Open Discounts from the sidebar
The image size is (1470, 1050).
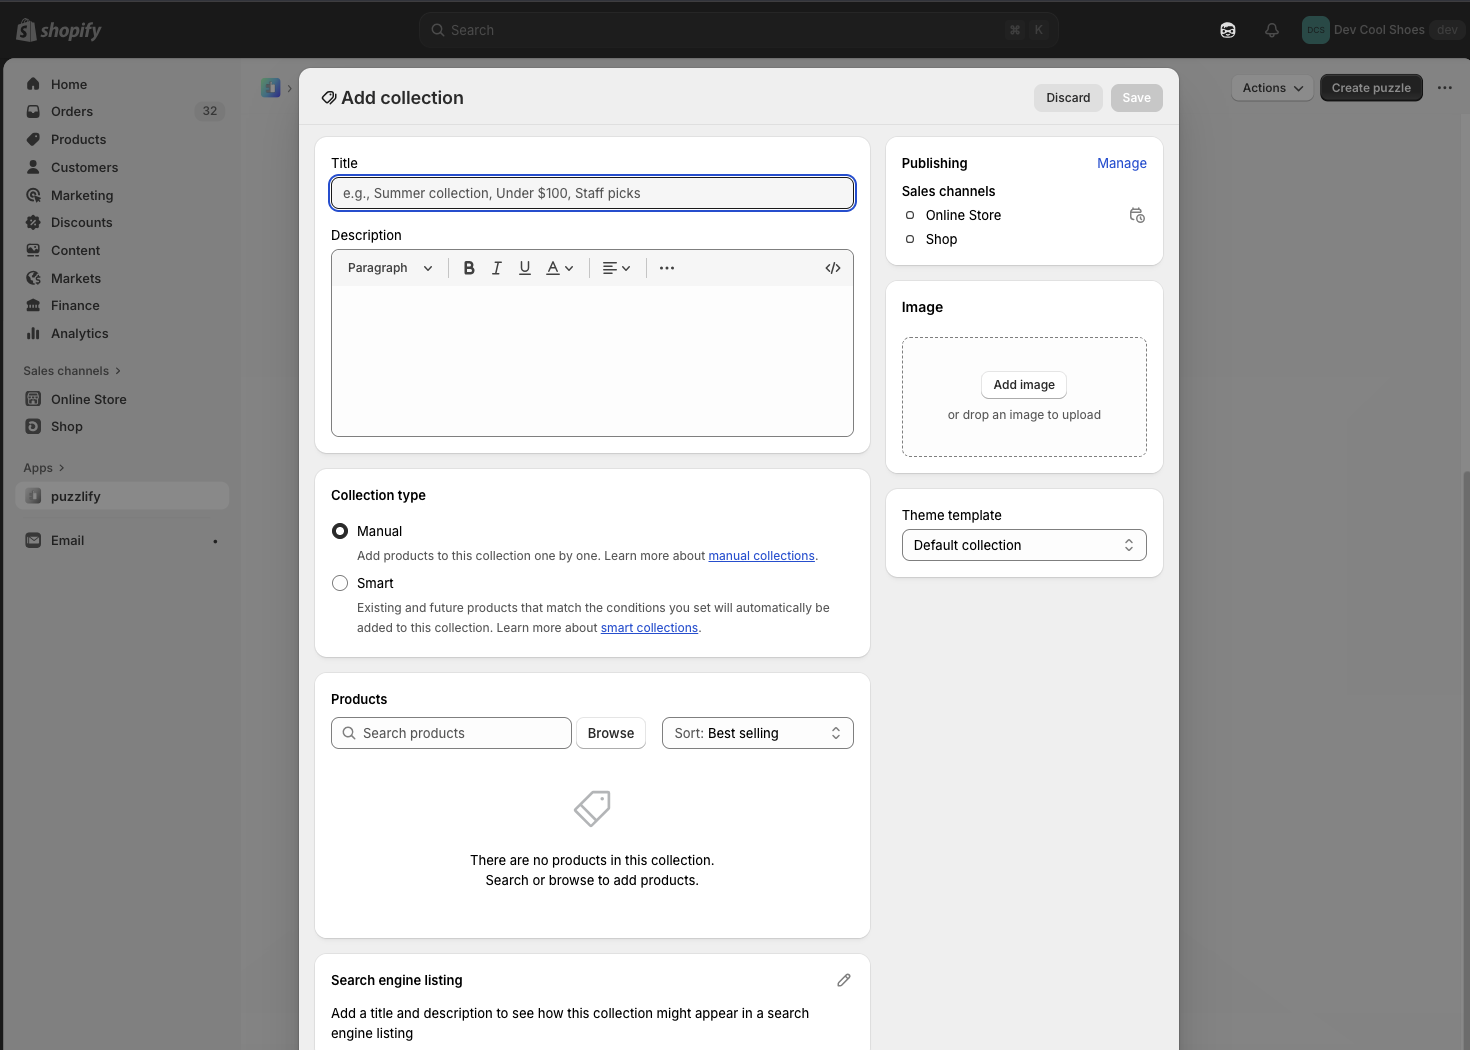click(x=81, y=222)
